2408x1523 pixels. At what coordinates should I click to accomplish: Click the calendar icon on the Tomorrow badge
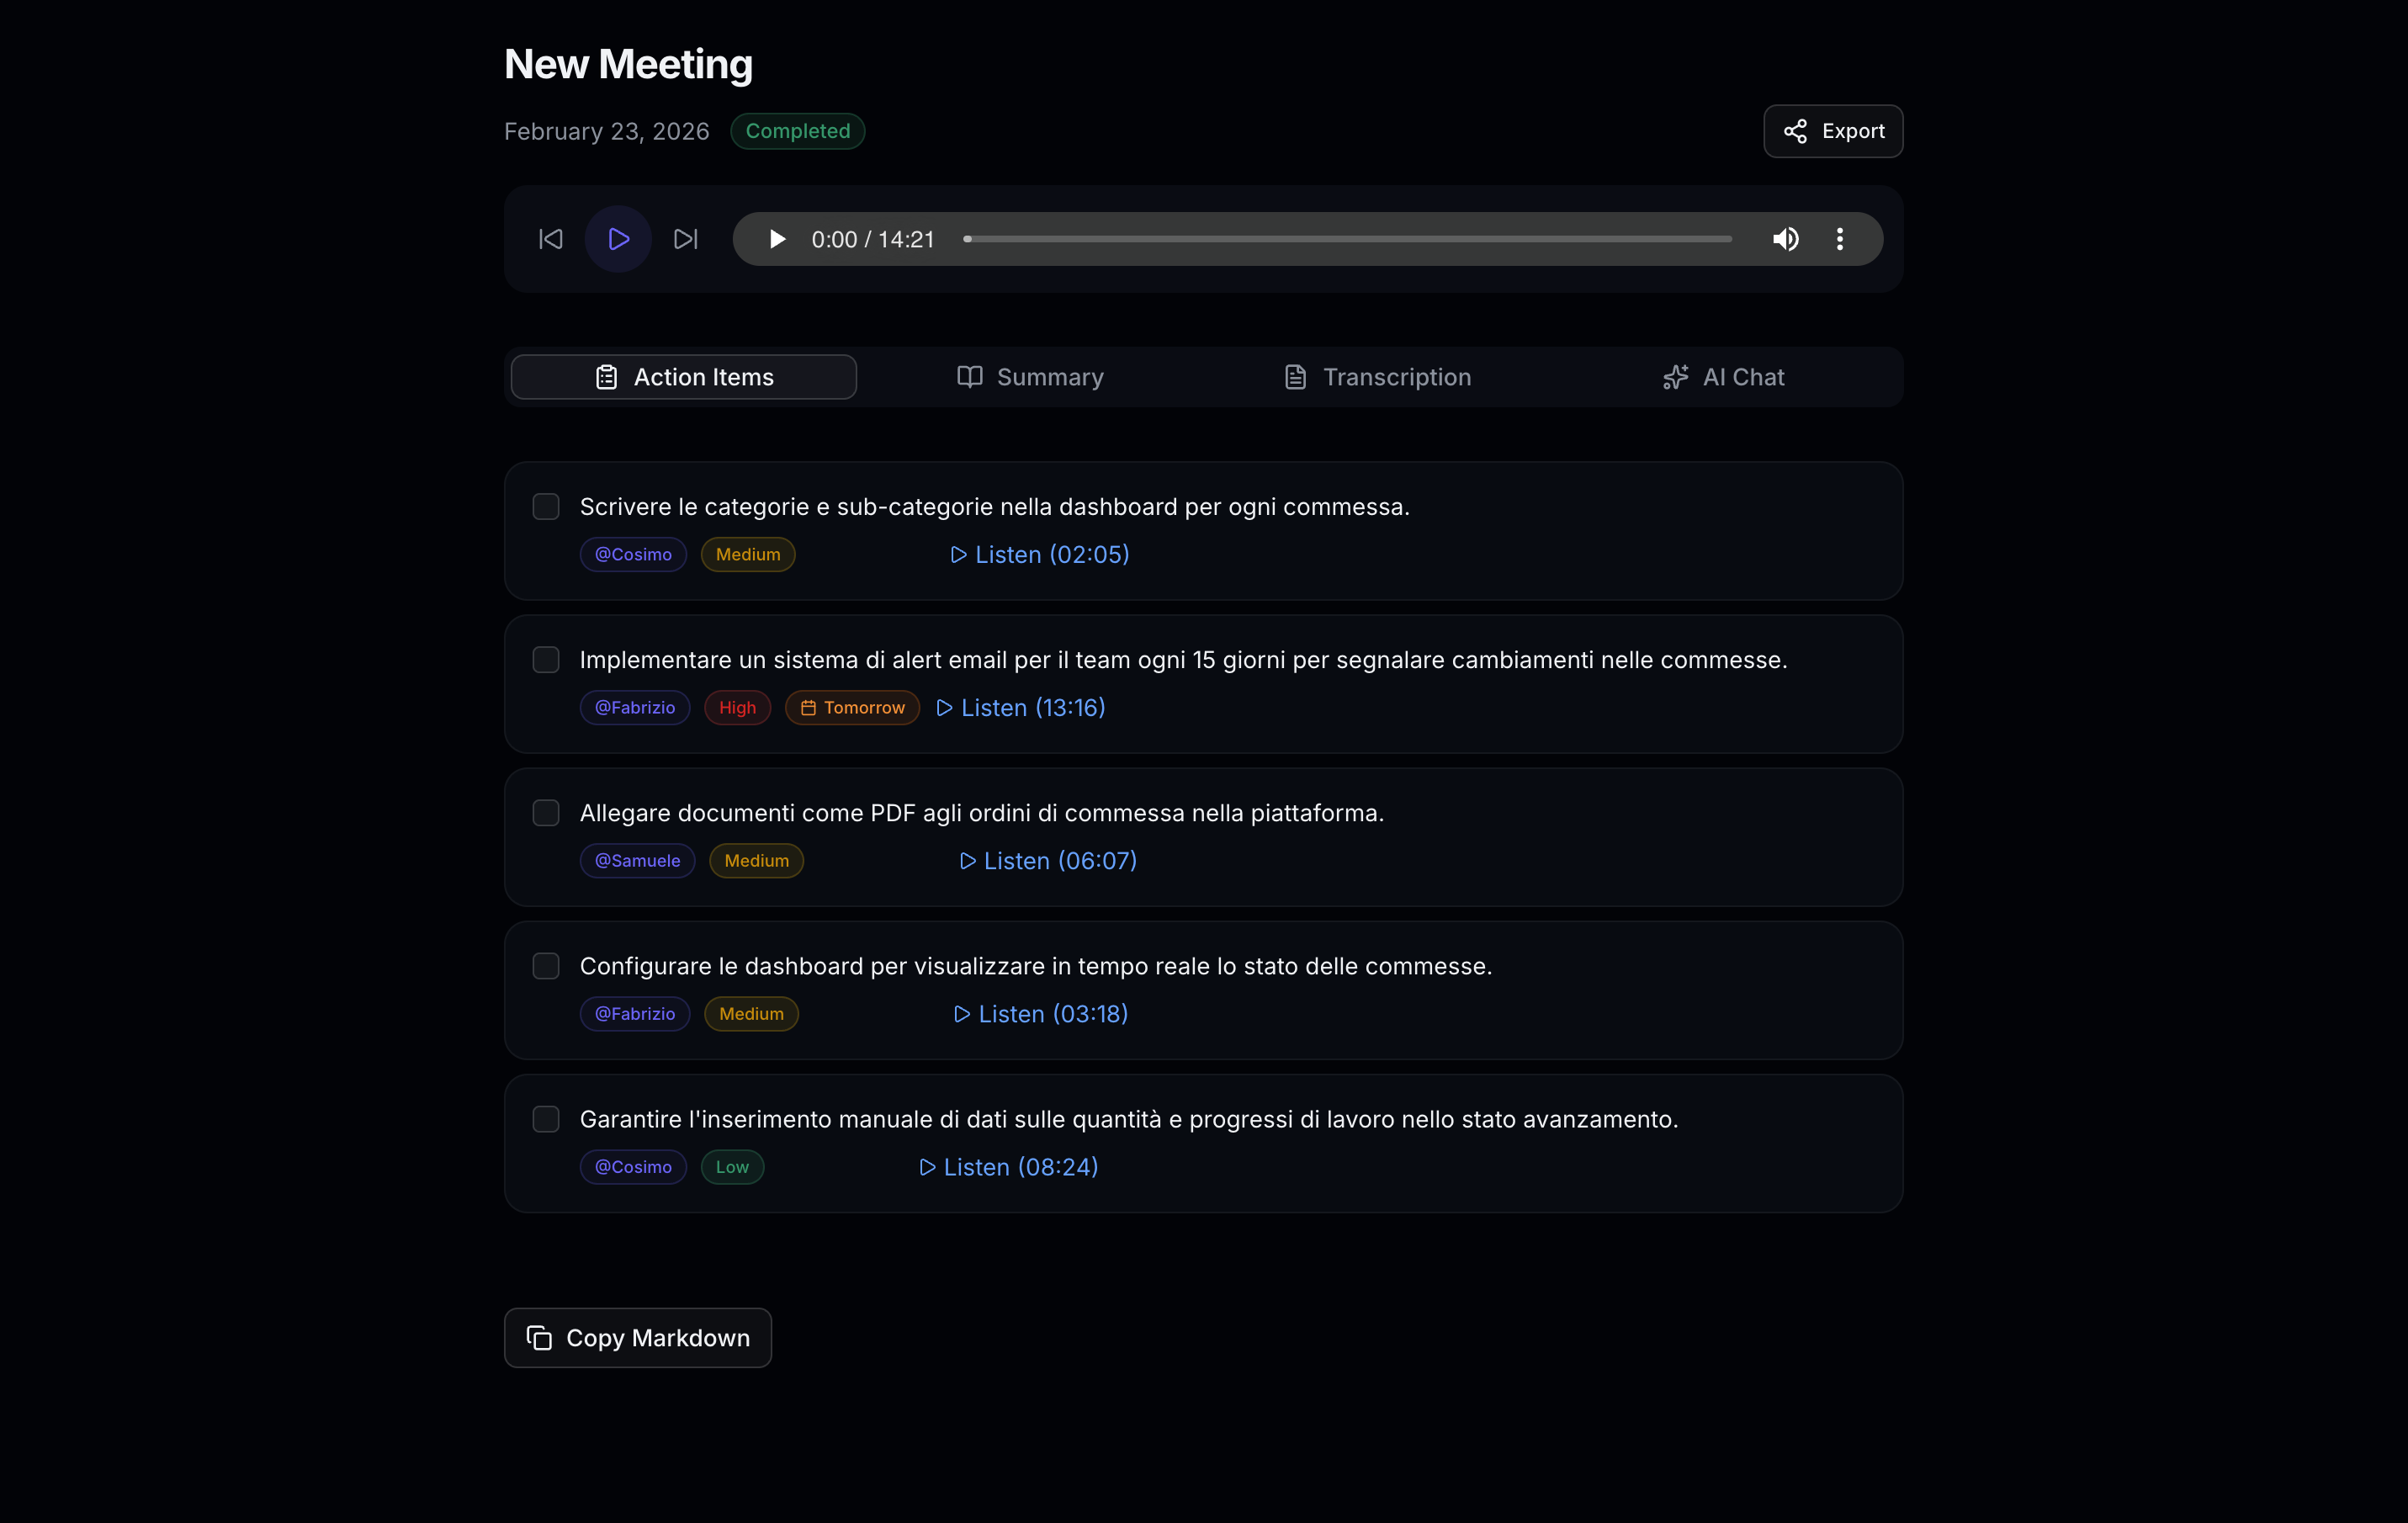(808, 707)
